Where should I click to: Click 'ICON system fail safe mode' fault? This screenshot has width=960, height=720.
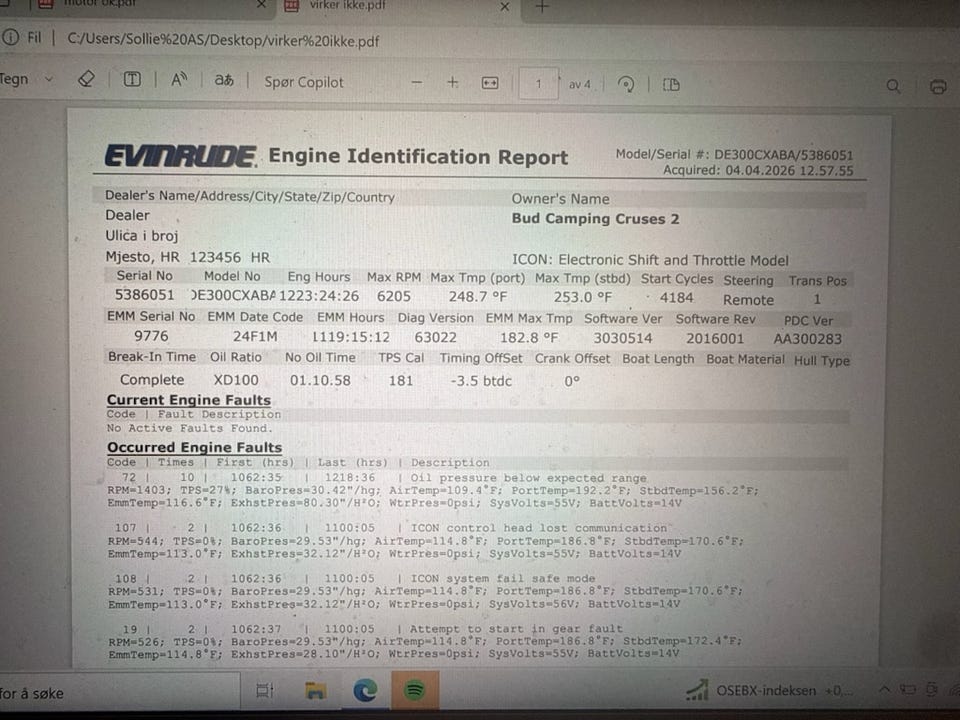pyautogui.click(x=503, y=579)
